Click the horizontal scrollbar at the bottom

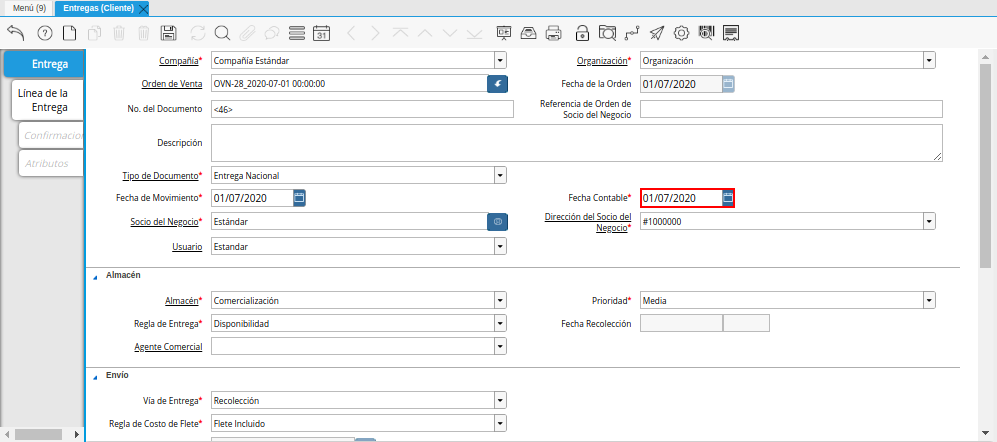[x=45, y=433]
